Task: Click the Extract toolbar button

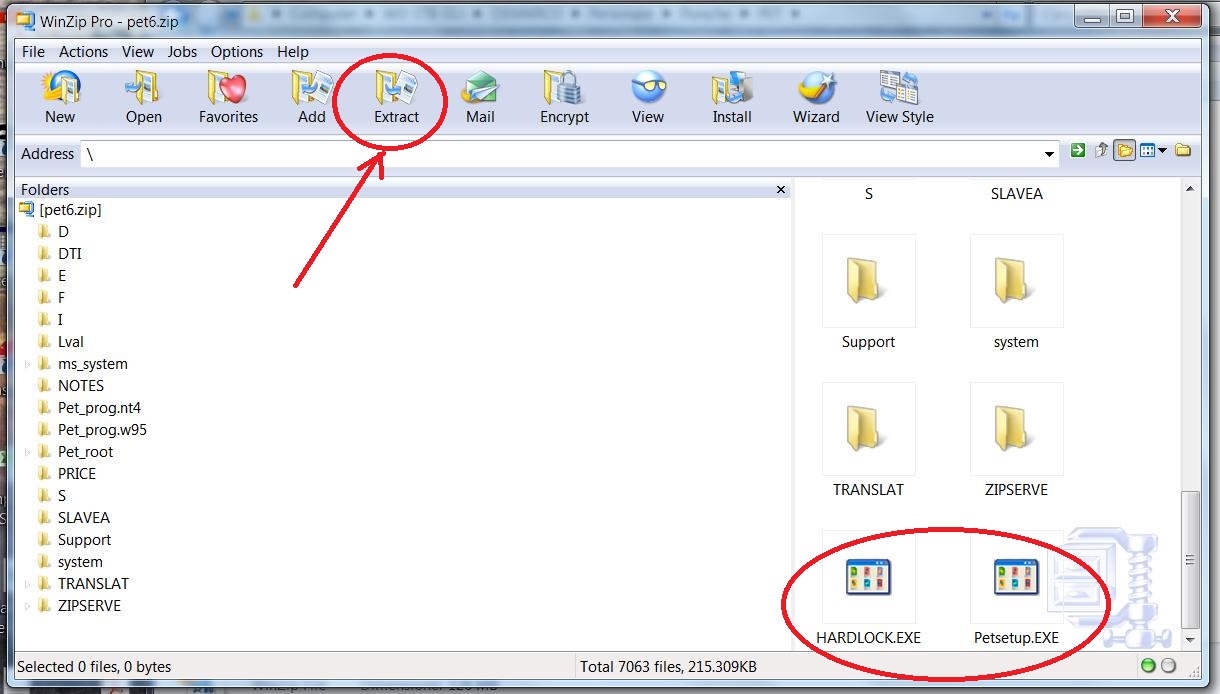Action: [396, 97]
